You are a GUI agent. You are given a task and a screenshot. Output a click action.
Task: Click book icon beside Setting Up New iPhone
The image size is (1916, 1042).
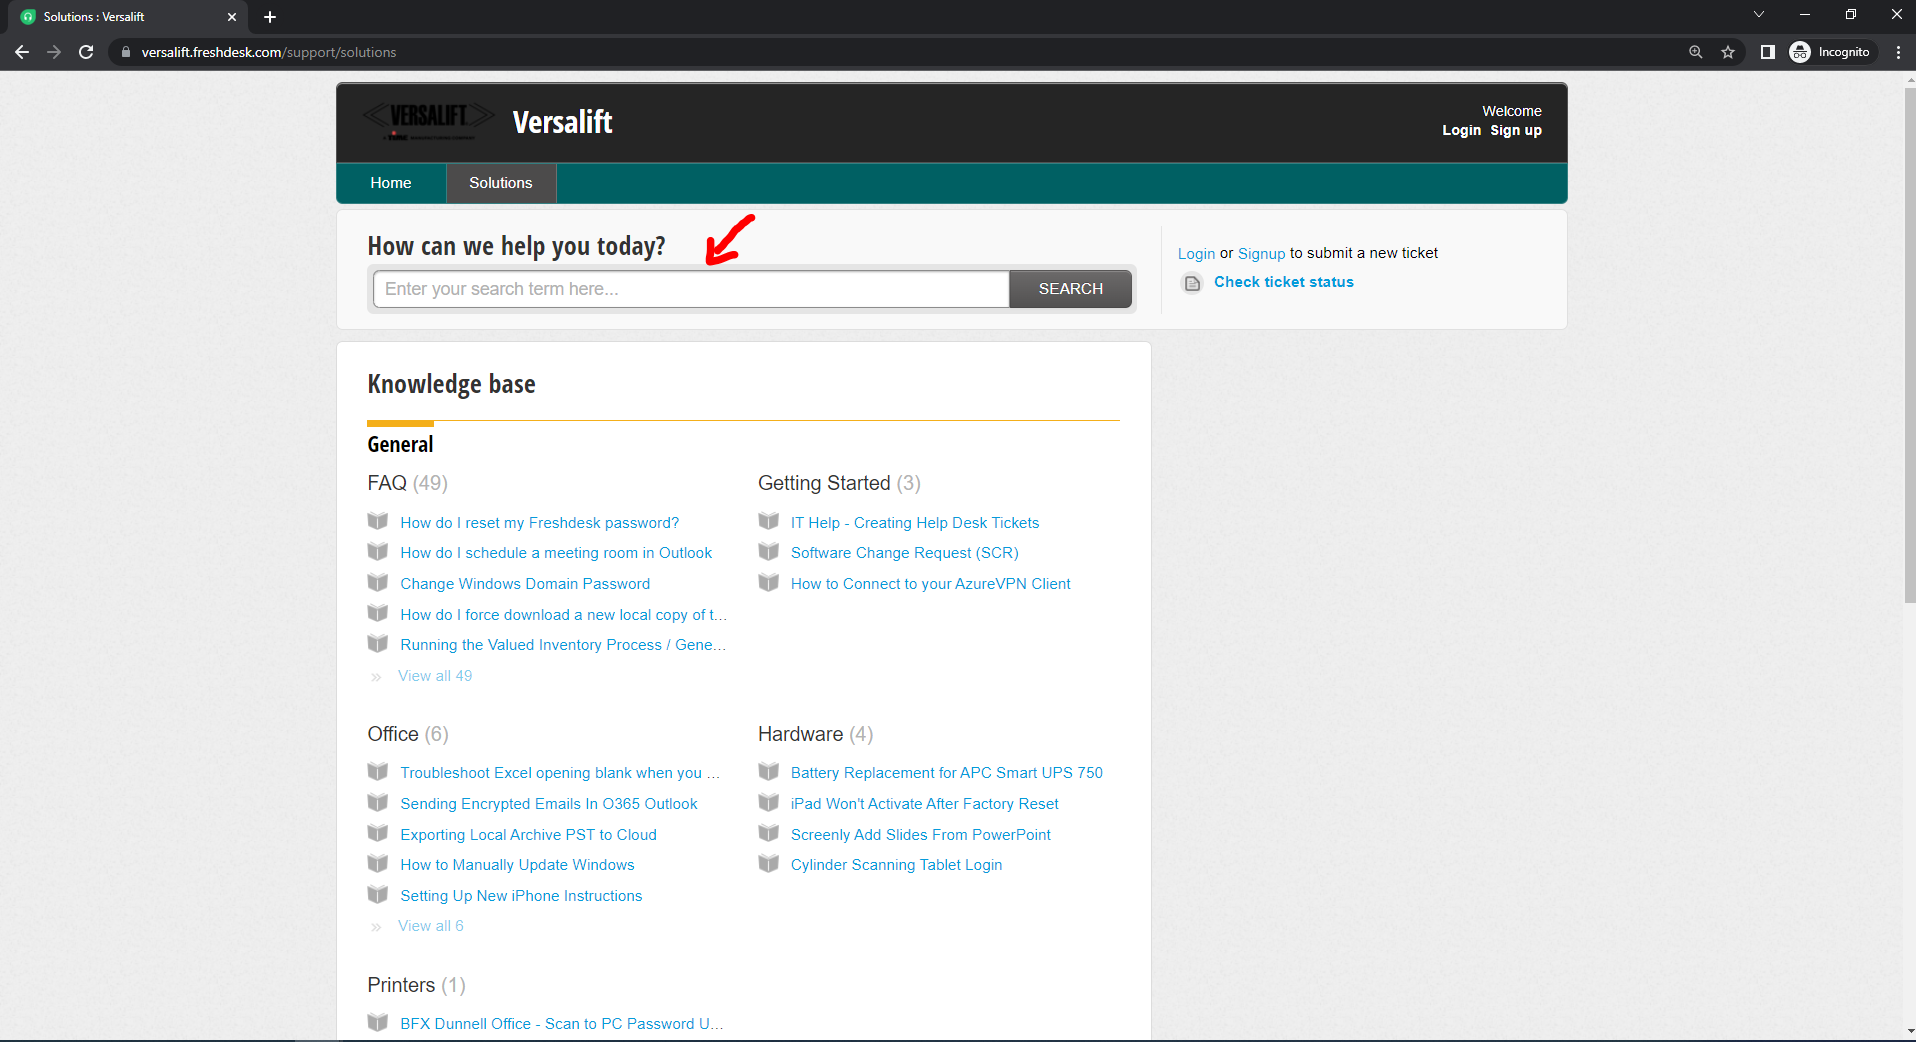coord(378,894)
